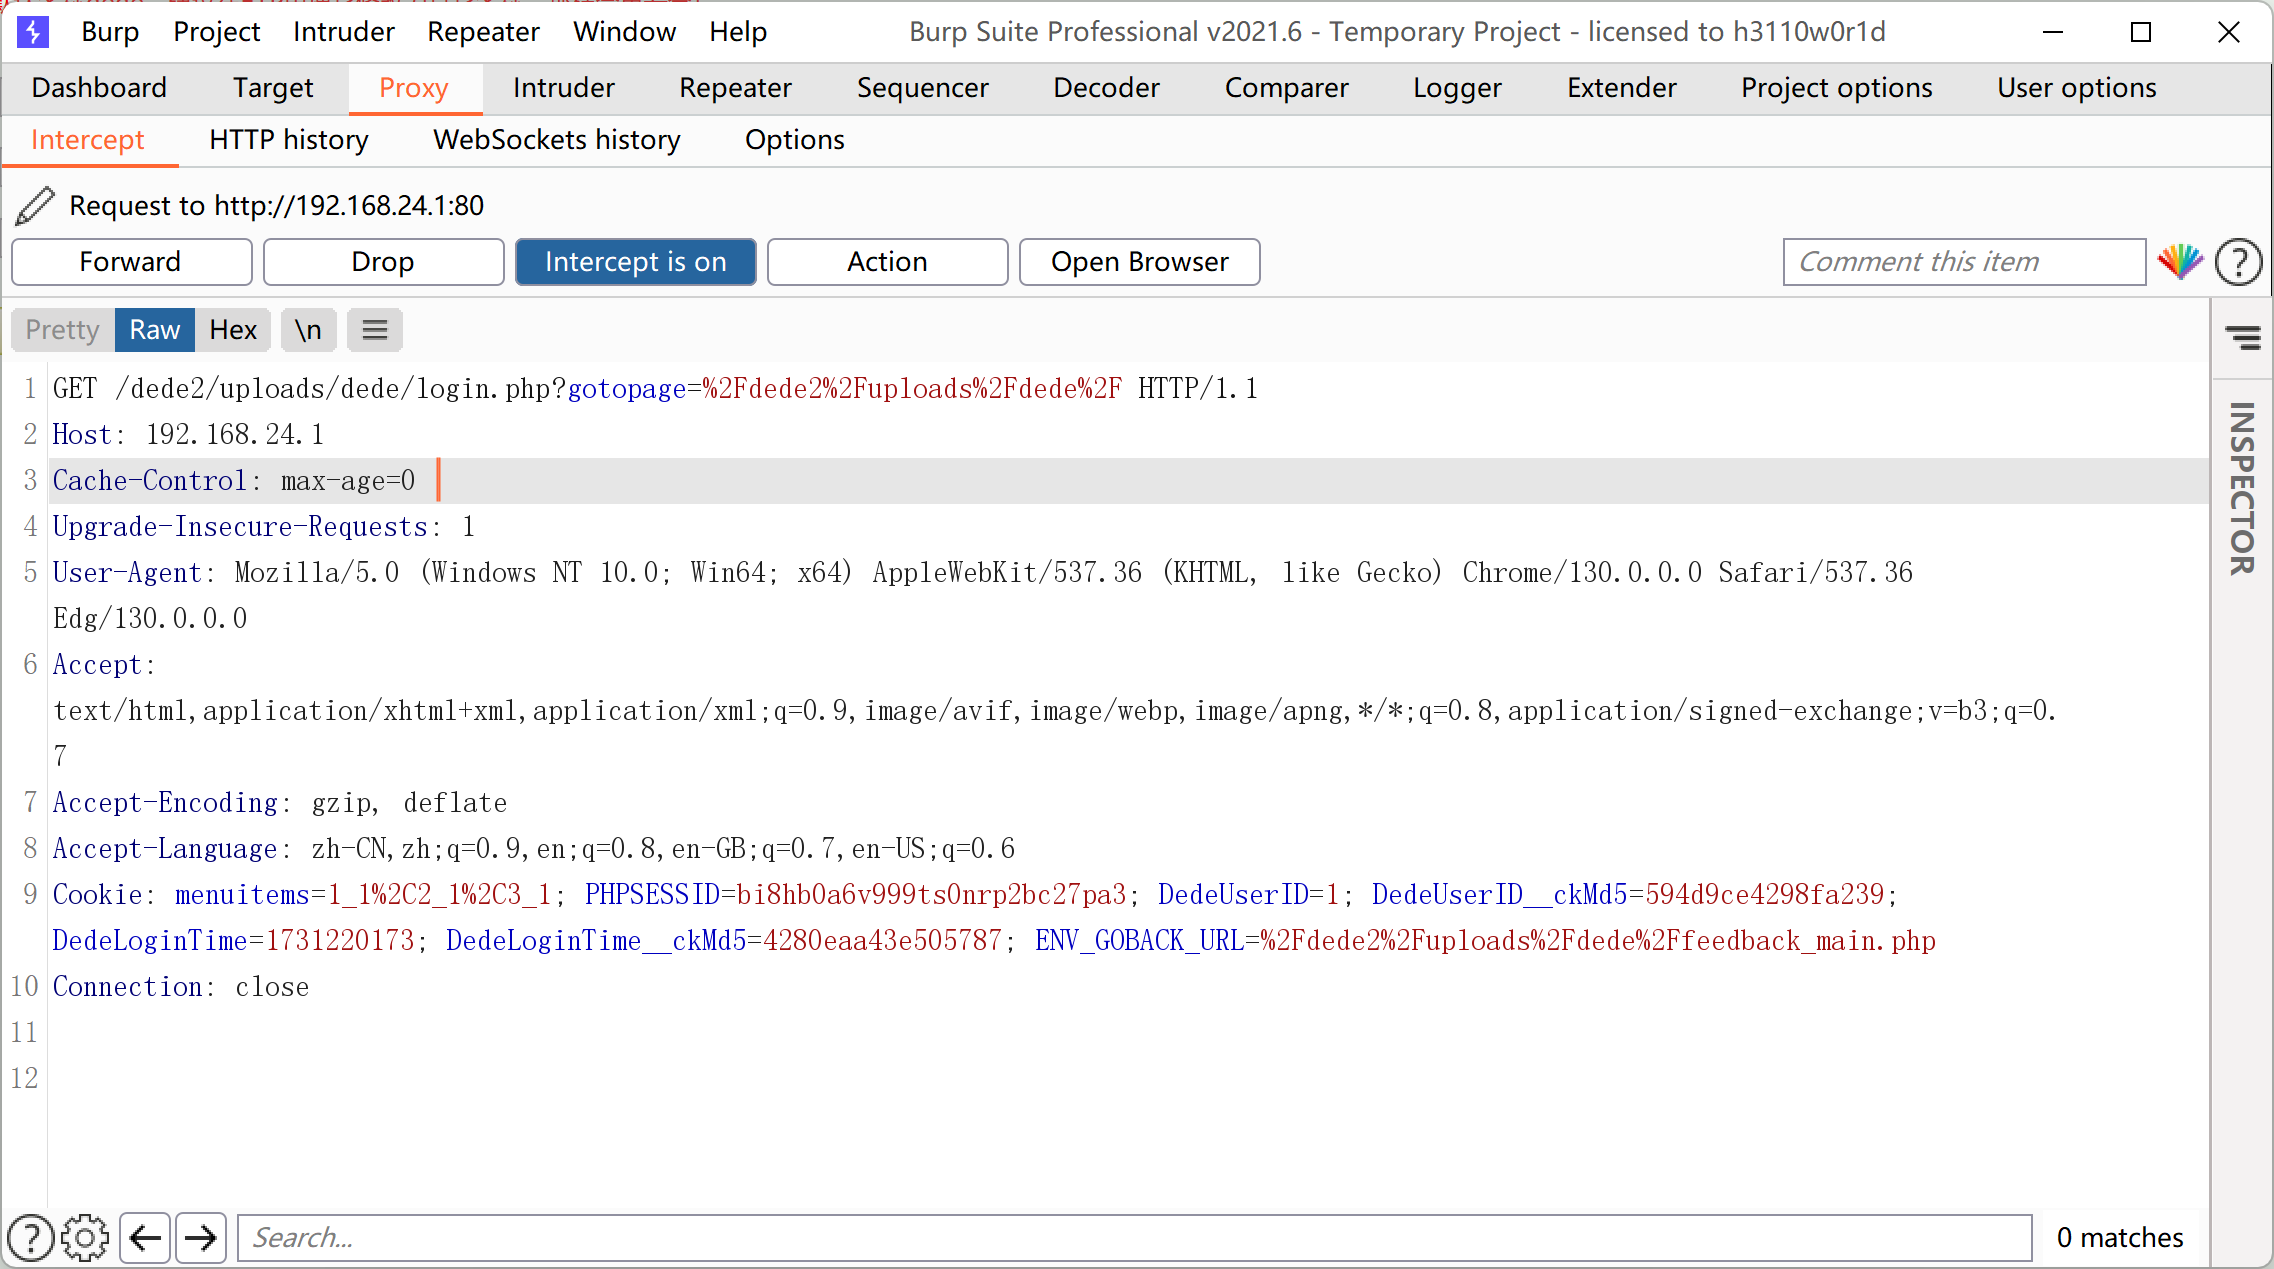2274x1269 pixels.
Task: Focus the Comment this item field
Action: click(1964, 262)
